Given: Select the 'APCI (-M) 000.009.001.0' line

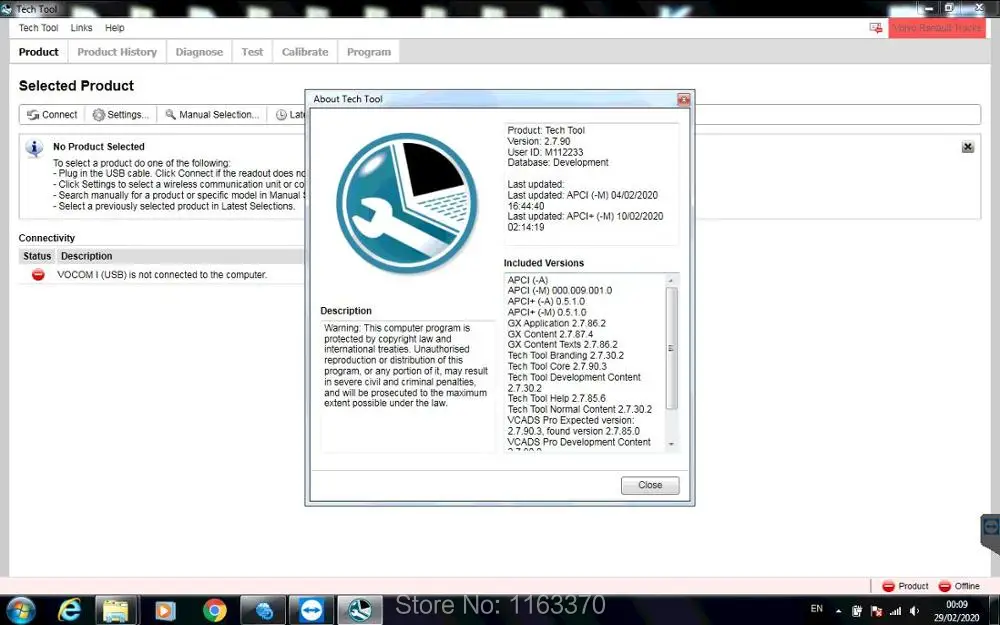Looking at the screenshot, I should (559, 291).
